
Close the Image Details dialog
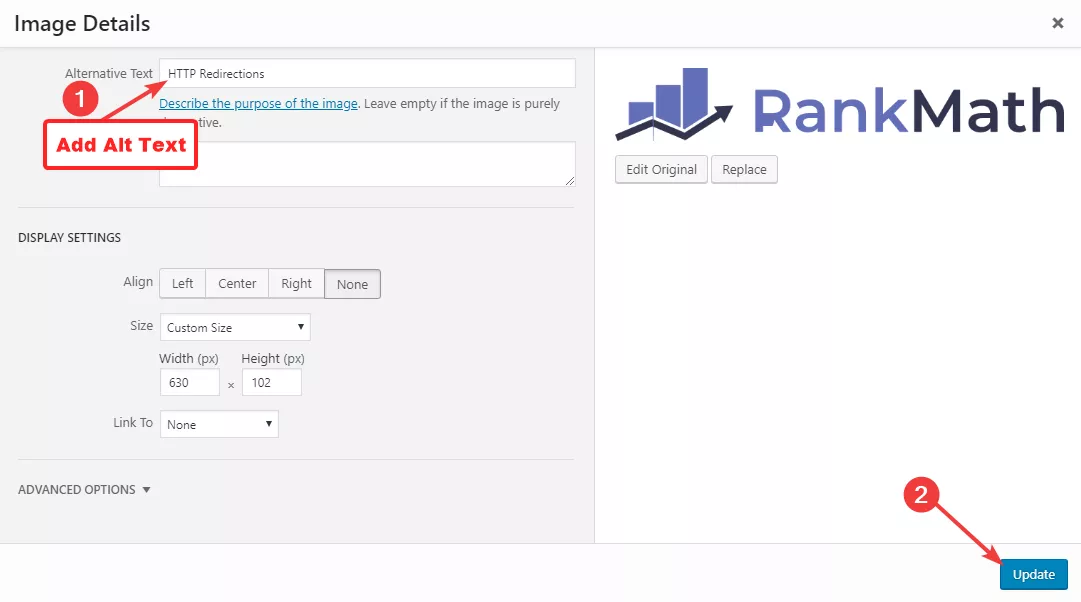pos(1058,23)
